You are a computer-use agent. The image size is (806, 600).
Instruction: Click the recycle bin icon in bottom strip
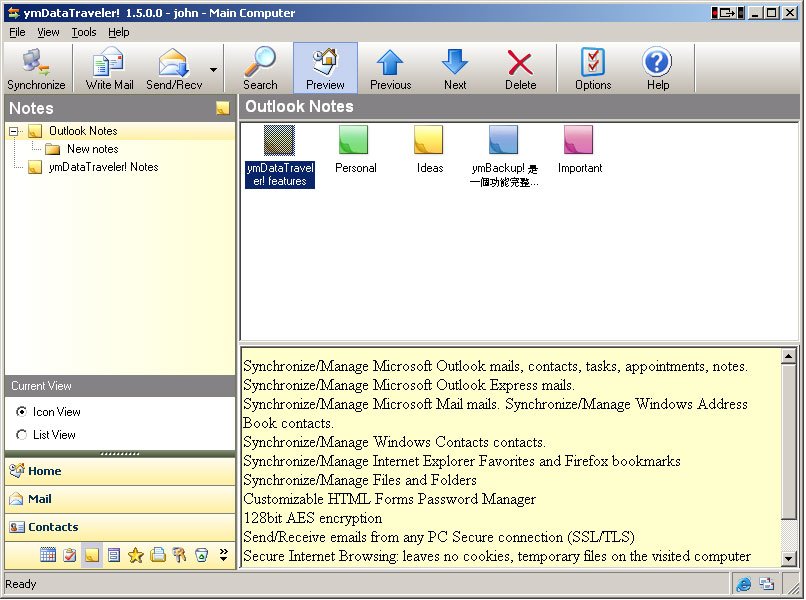point(202,555)
